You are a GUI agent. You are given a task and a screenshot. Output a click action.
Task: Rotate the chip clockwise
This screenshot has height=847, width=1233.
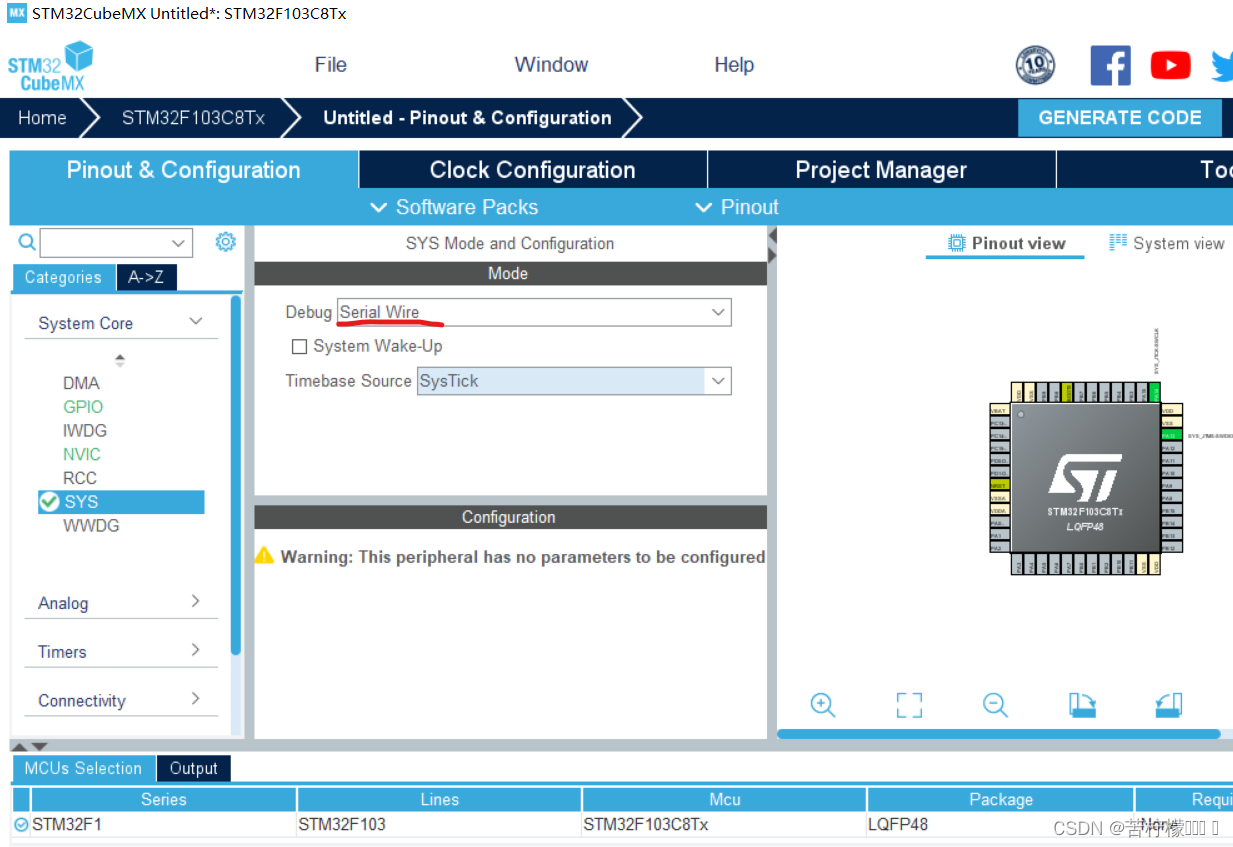click(1082, 704)
